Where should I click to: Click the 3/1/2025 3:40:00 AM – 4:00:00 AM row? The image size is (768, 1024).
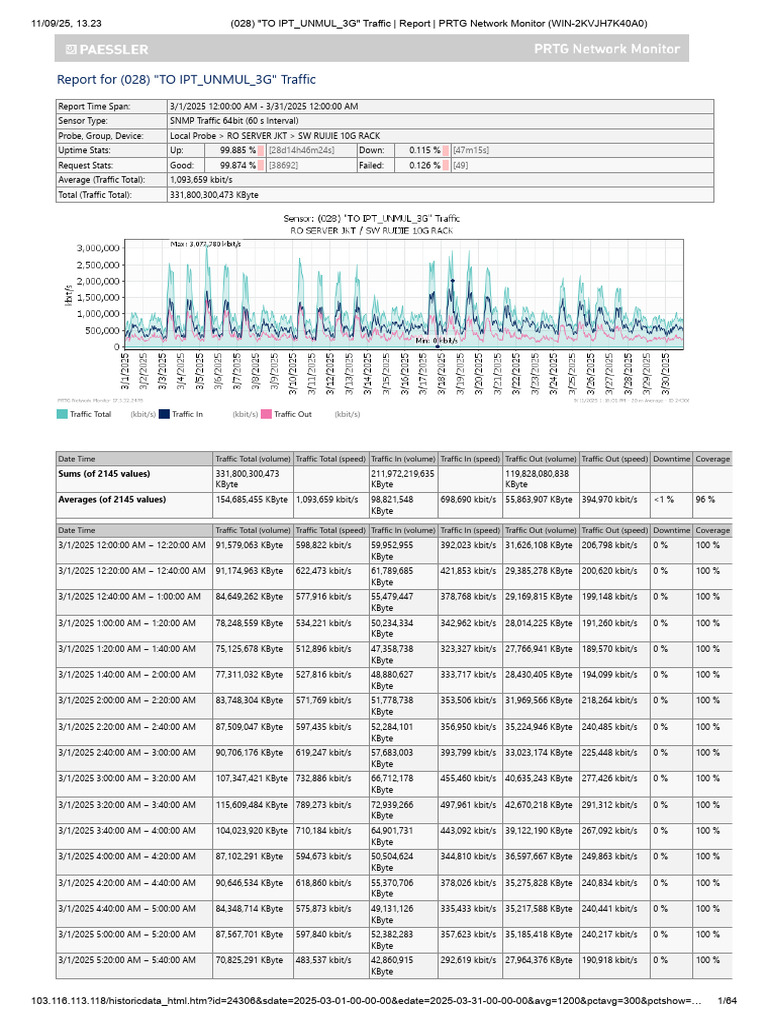click(394, 837)
